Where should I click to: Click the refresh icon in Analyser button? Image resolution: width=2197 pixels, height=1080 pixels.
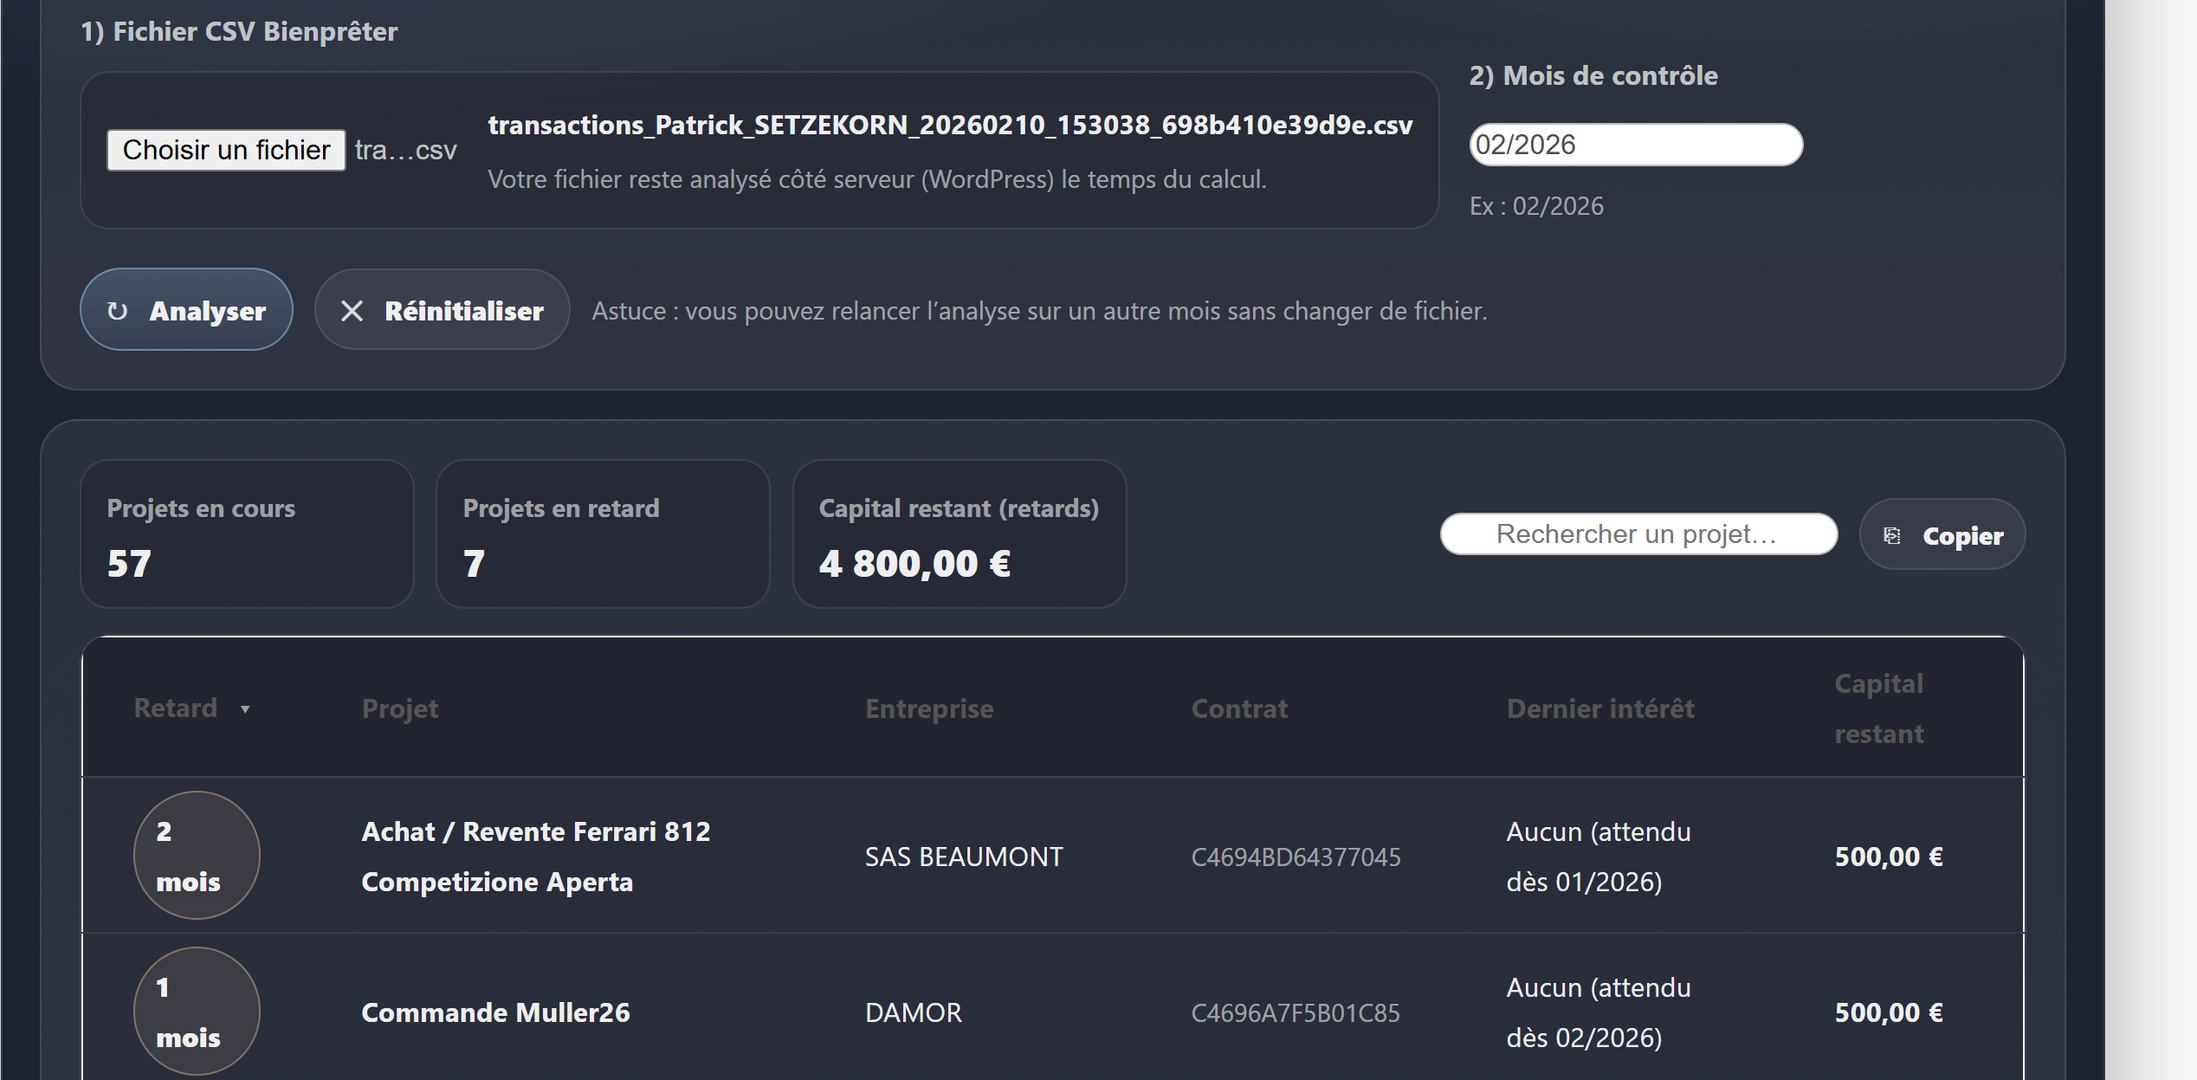[117, 311]
